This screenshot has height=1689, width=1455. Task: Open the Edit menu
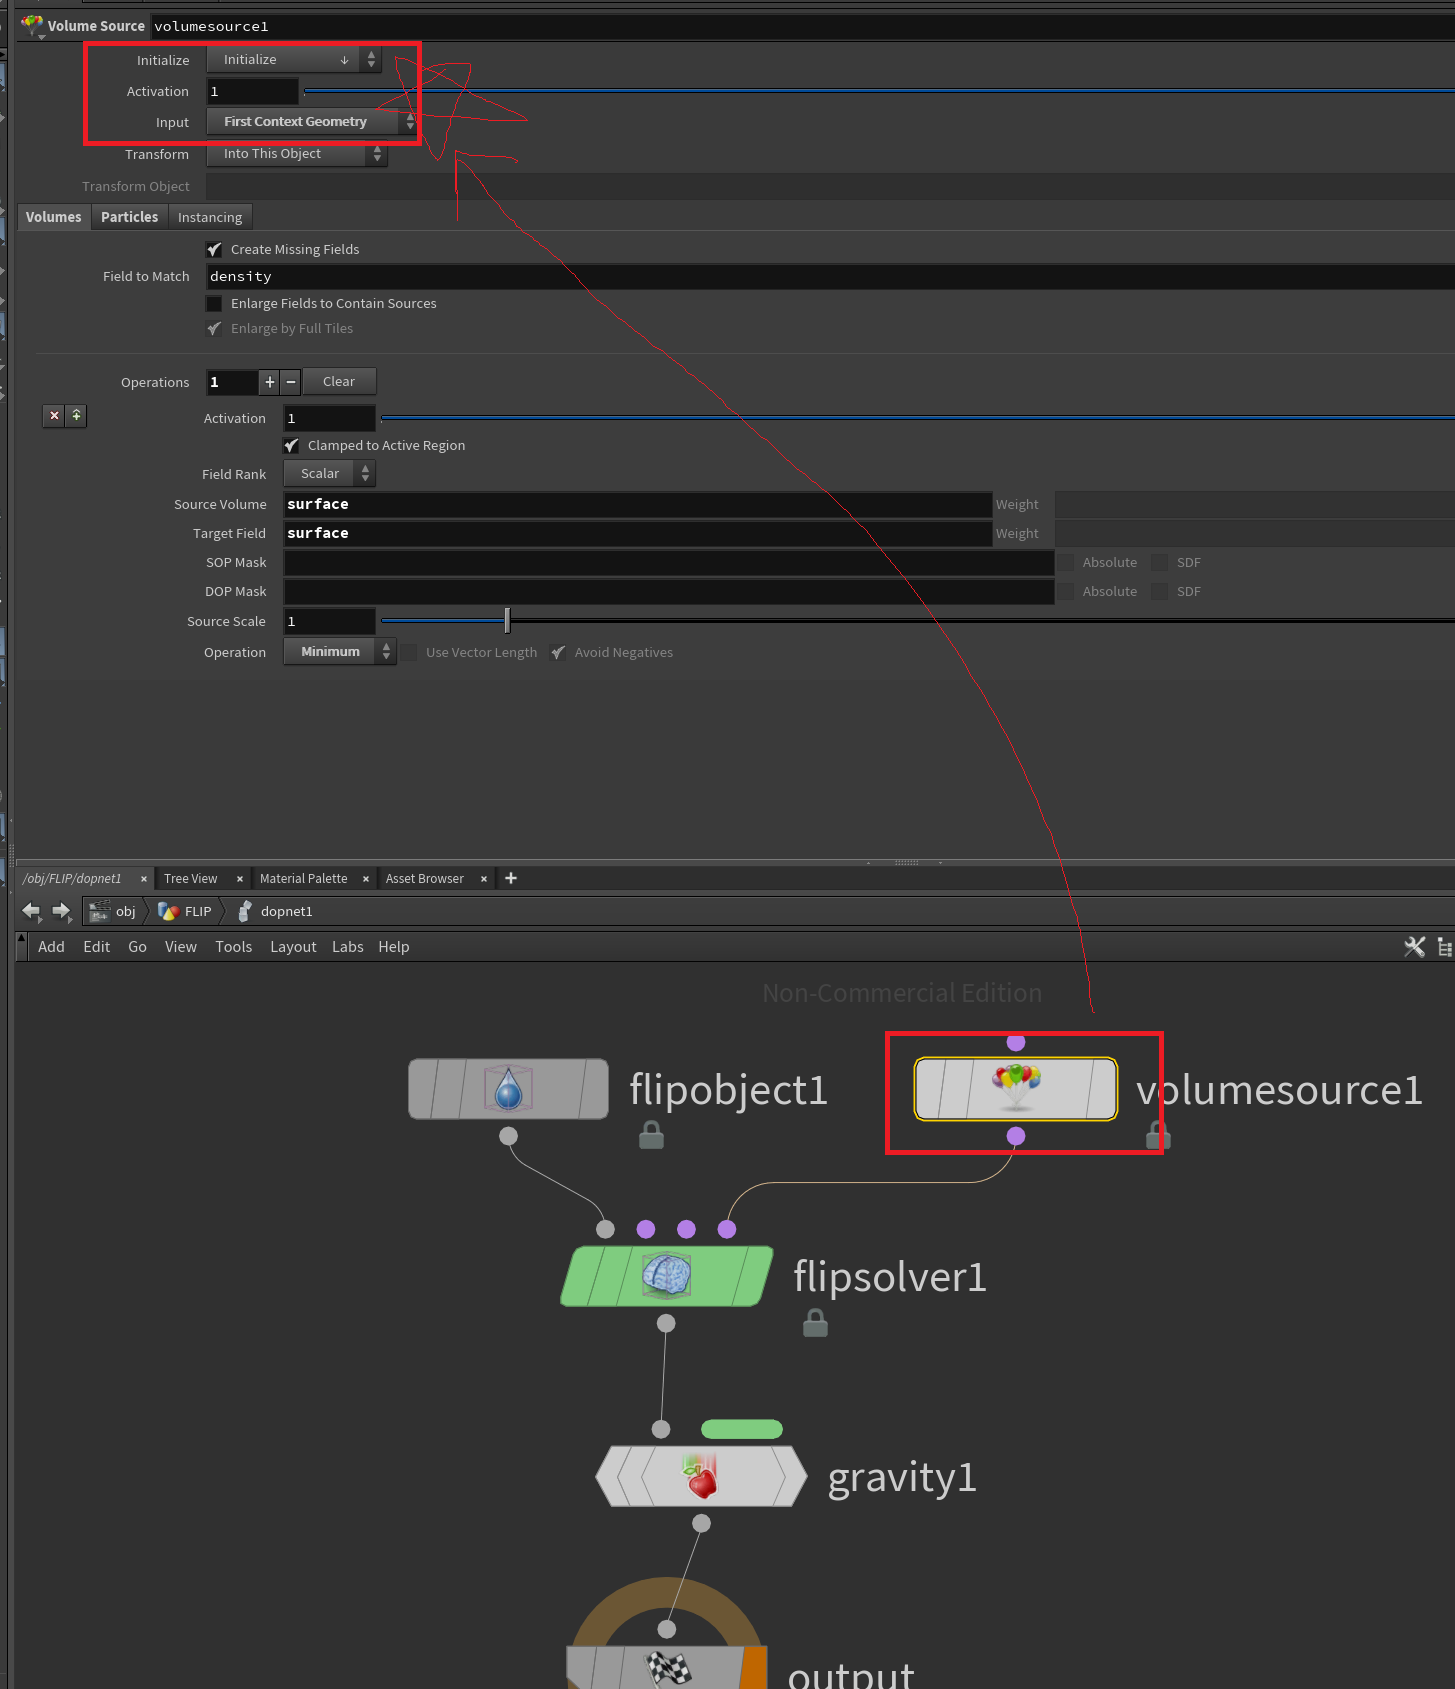click(97, 947)
